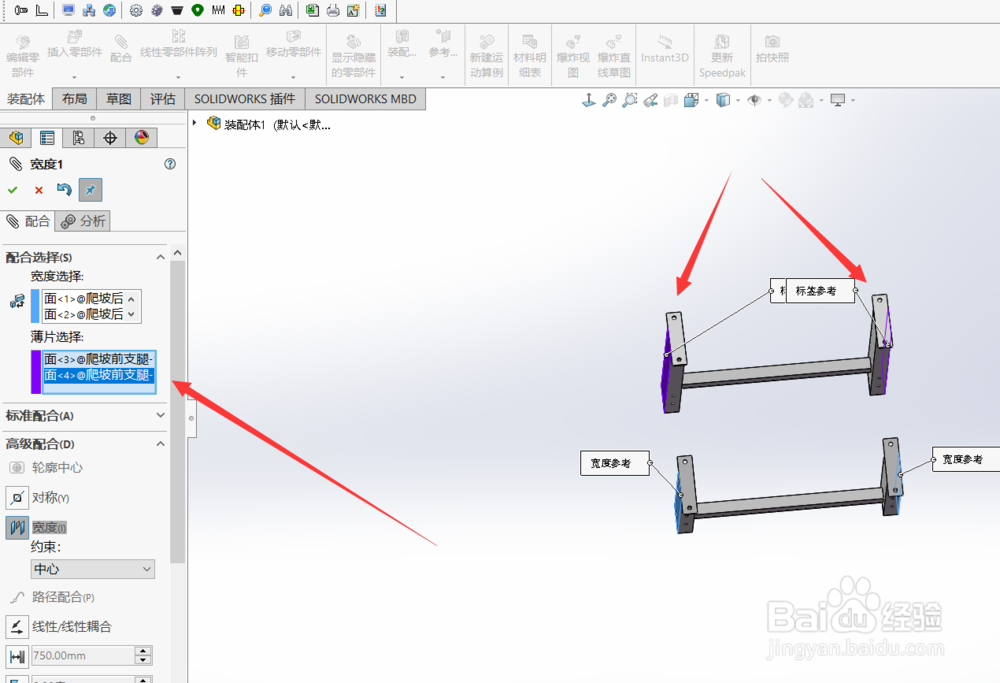Open the ConfigurationManager tab
The height and width of the screenshot is (683, 1000).
78,138
